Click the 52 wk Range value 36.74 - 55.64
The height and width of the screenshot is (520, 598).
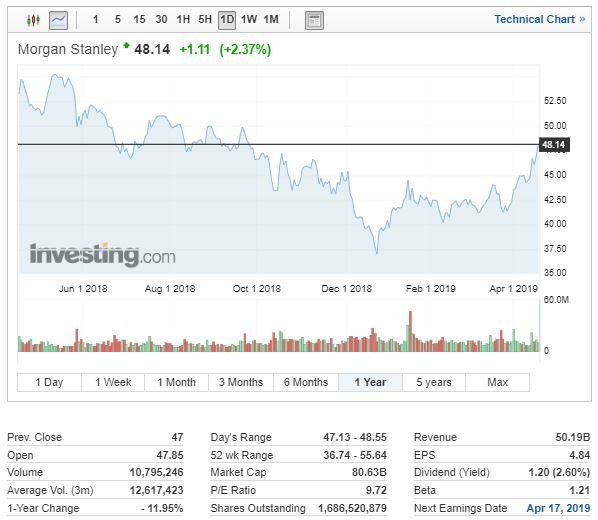[x=355, y=455]
